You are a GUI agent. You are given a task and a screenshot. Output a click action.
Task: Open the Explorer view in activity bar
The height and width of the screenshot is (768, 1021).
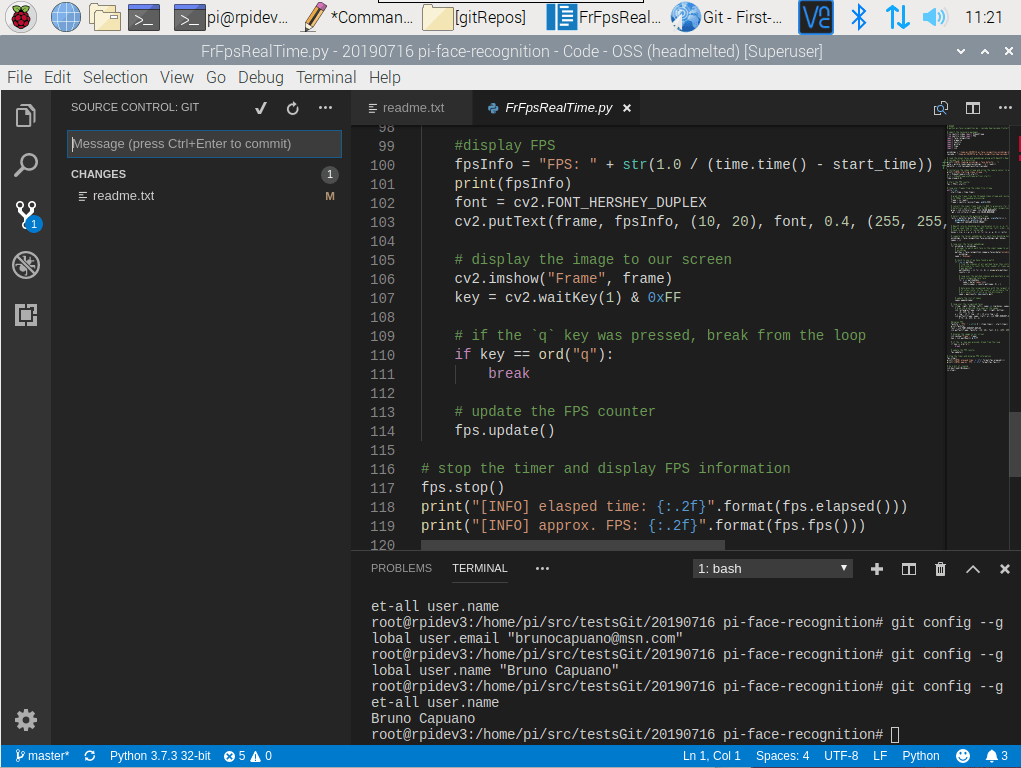tap(26, 116)
